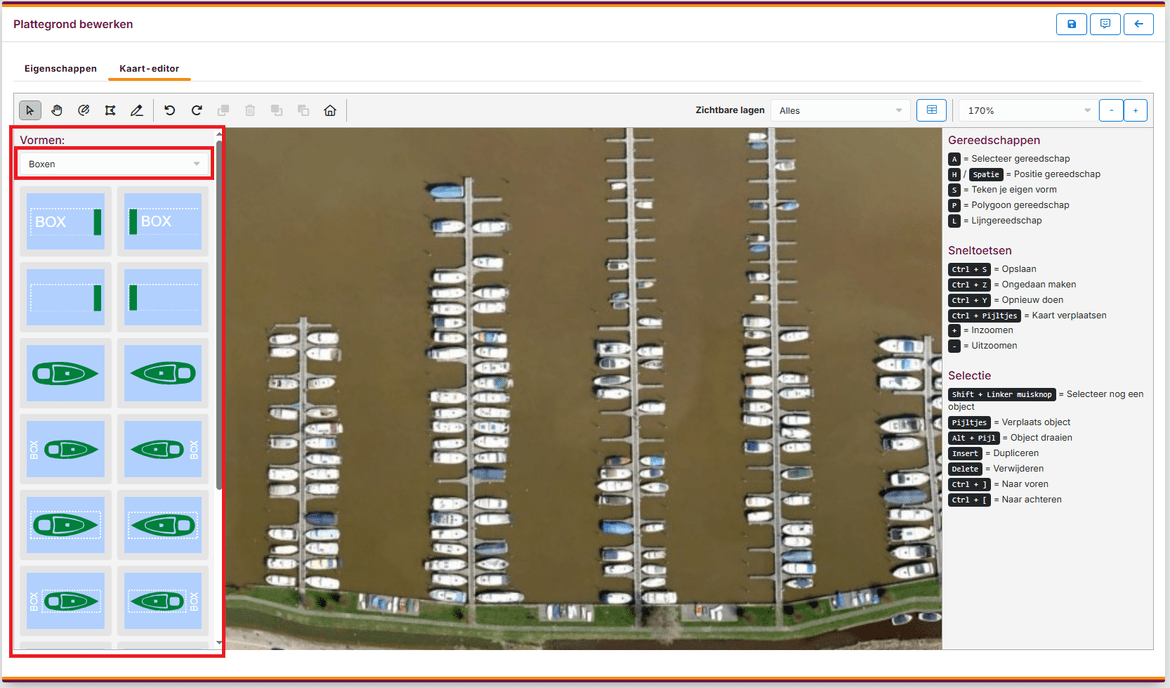Open the Kaart-editor tab
This screenshot has height=688, width=1170.
(x=149, y=69)
